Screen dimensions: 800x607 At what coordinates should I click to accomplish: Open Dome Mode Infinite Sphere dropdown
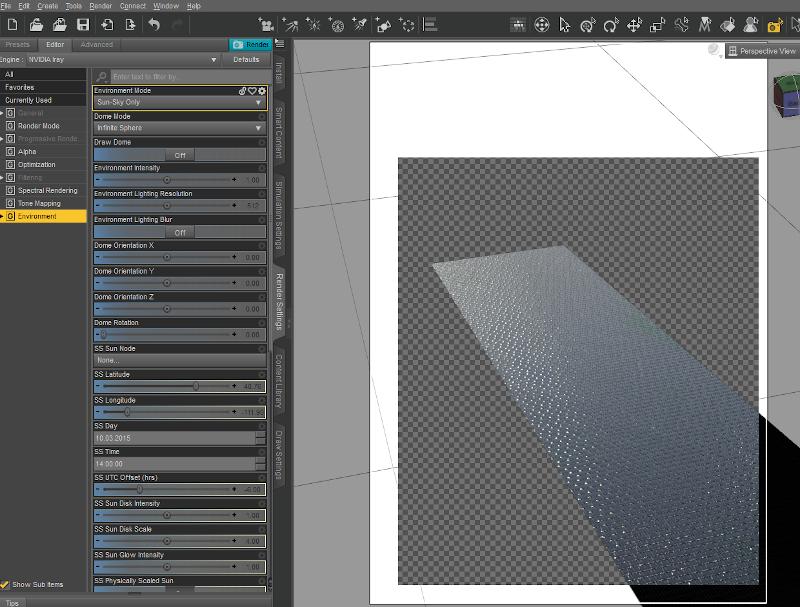pyautogui.click(x=180, y=128)
